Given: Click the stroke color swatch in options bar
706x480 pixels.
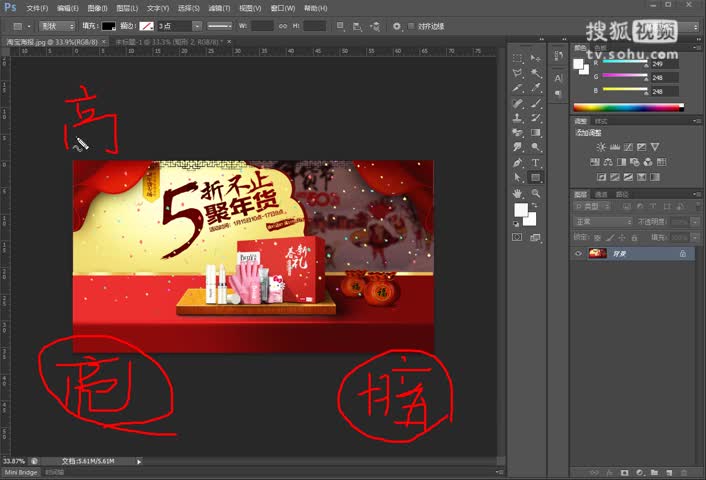Looking at the screenshot, I should click(x=146, y=26).
